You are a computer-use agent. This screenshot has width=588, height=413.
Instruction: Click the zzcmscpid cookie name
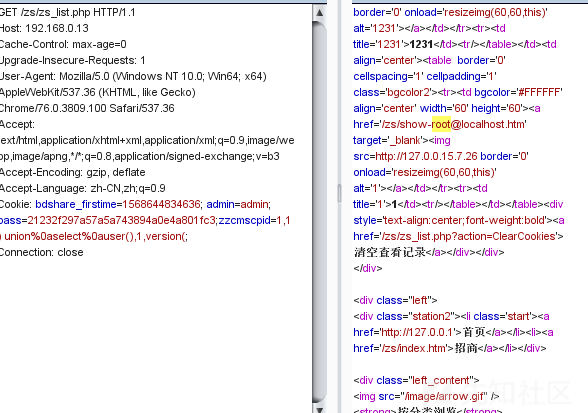coord(244,220)
